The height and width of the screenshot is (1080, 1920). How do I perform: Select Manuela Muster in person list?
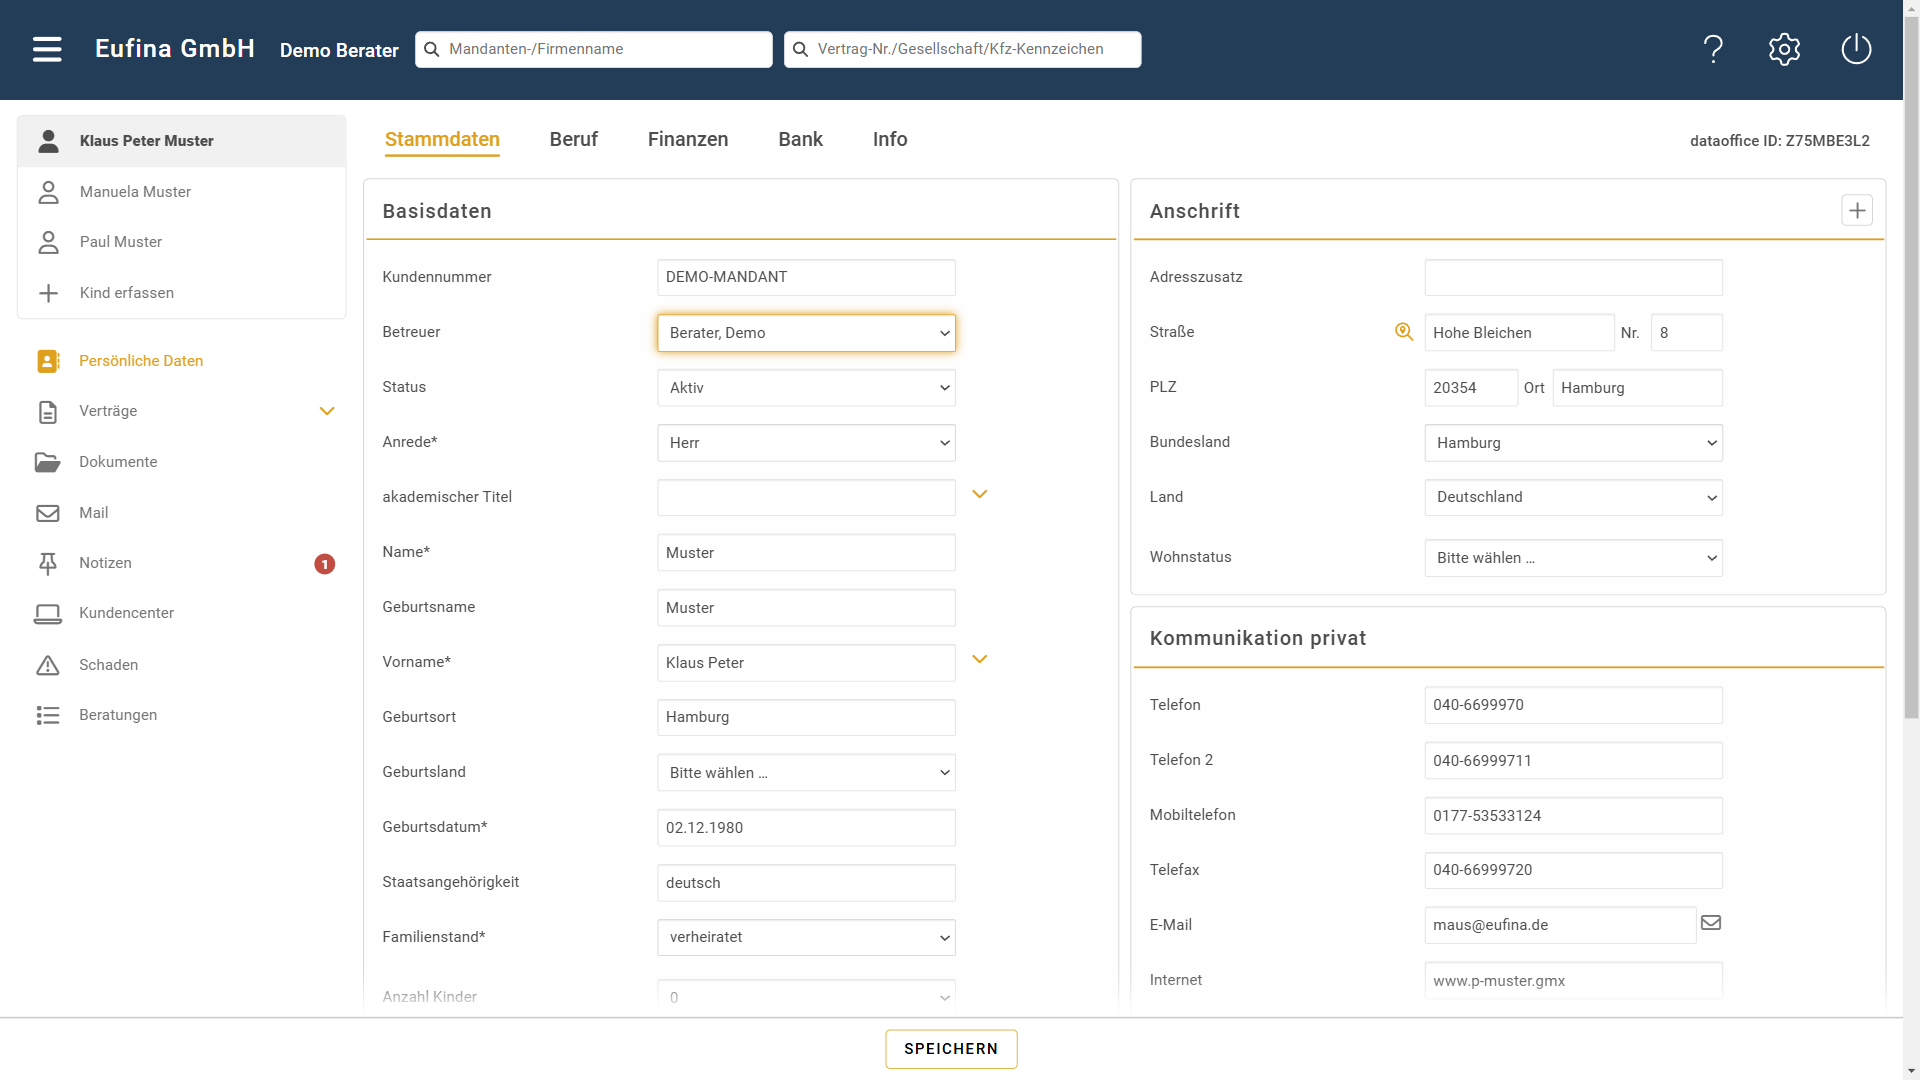tap(135, 192)
